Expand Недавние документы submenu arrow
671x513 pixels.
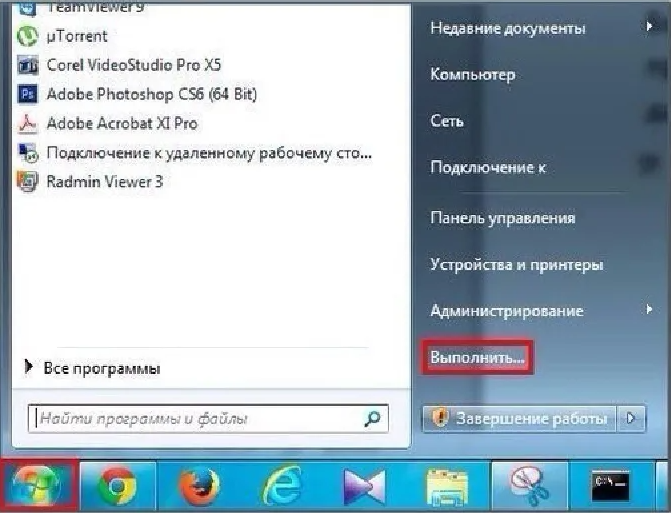(649, 27)
